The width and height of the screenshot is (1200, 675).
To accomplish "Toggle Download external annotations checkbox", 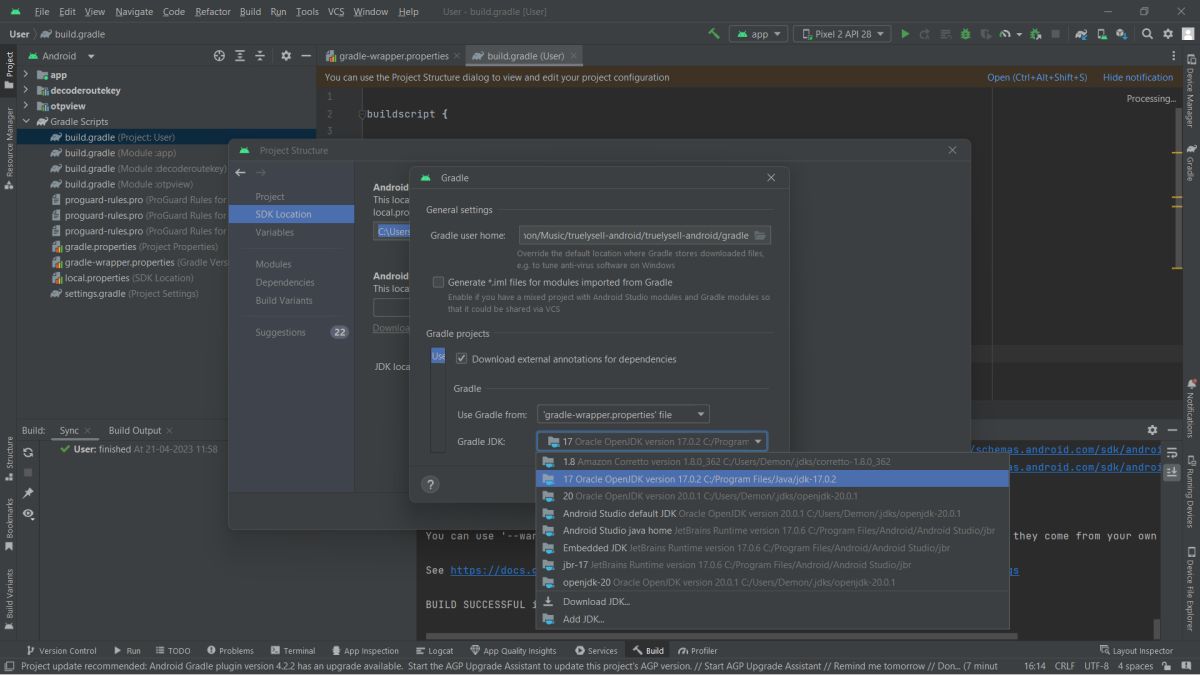I will coord(462,358).
